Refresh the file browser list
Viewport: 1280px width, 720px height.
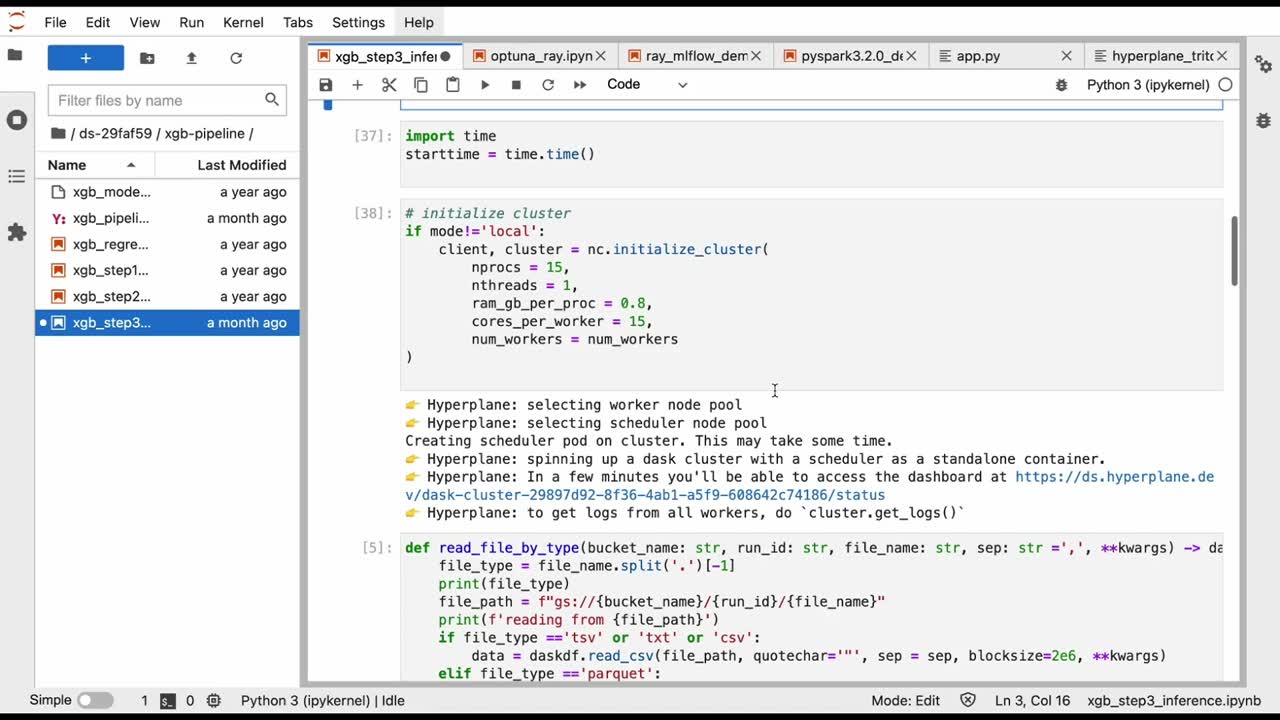(236, 58)
